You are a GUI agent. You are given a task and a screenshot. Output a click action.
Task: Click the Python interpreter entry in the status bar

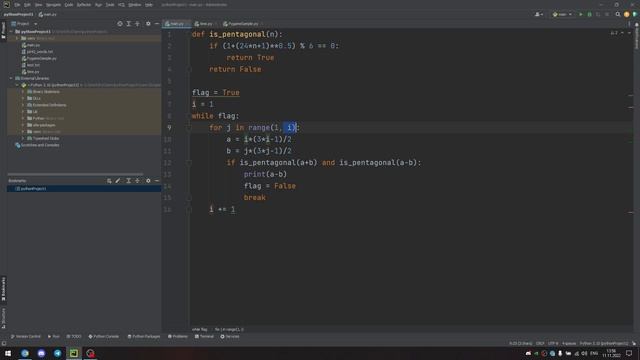tap(604, 343)
